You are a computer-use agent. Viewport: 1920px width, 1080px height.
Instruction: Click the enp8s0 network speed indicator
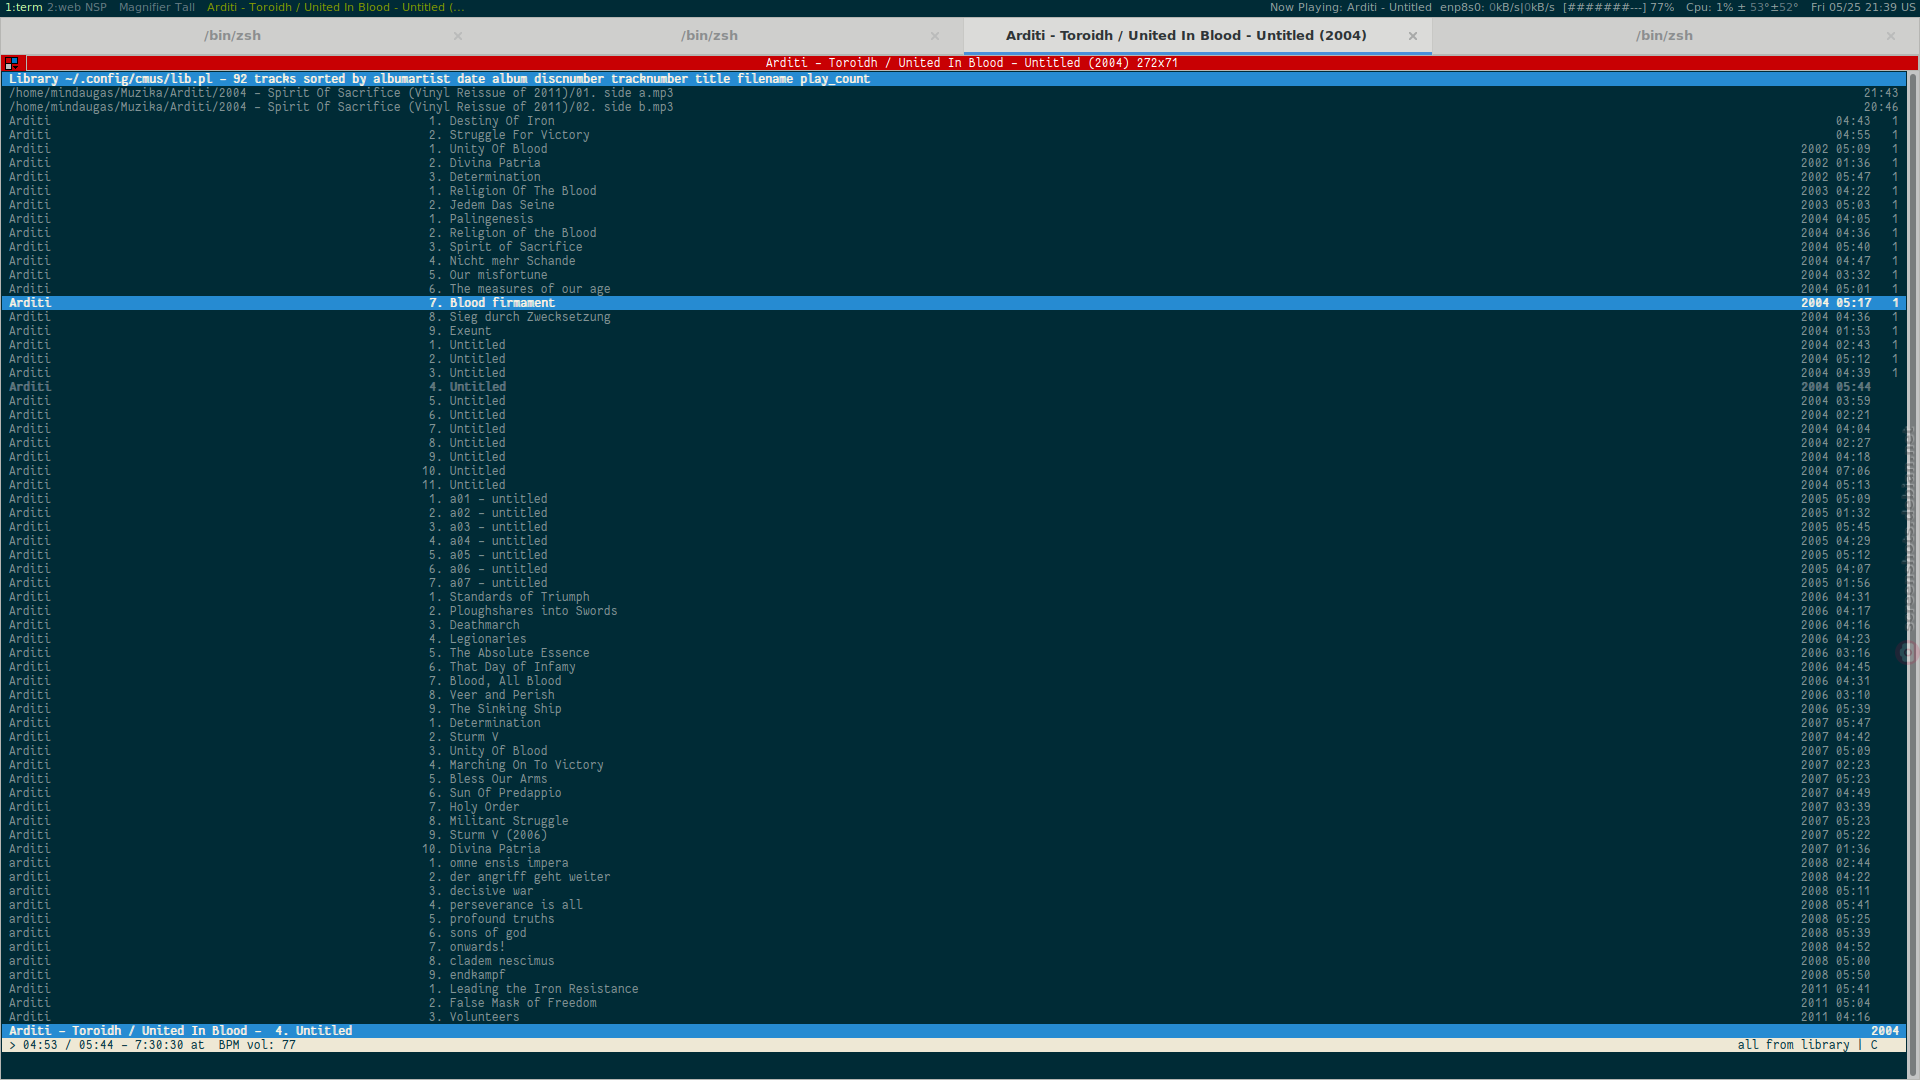pyautogui.click(x=1497, y=7)
